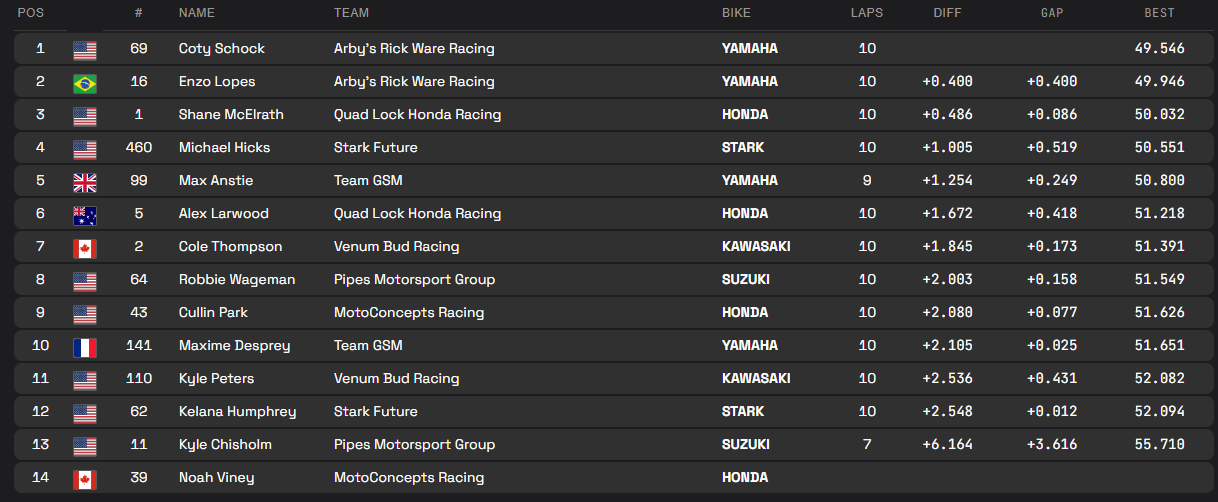Click the GAP column header
Image resolution: width=1218 pixels, height=502 pixels.
pyautogui.click(x=1051, y=13)
